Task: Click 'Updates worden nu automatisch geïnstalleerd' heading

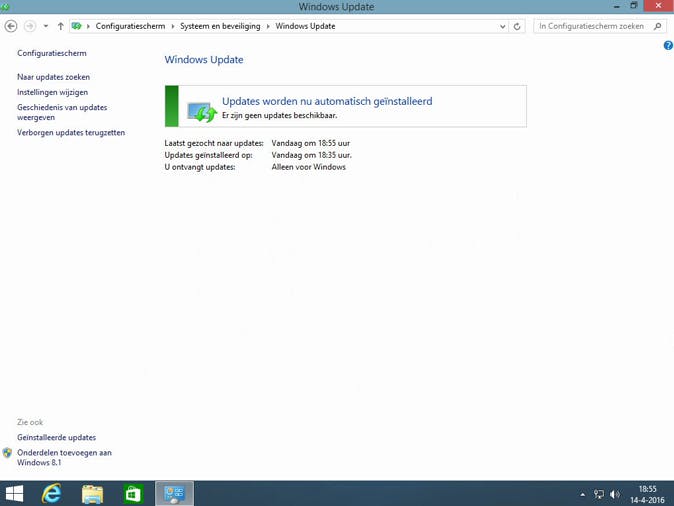Action: coord(327,101)
